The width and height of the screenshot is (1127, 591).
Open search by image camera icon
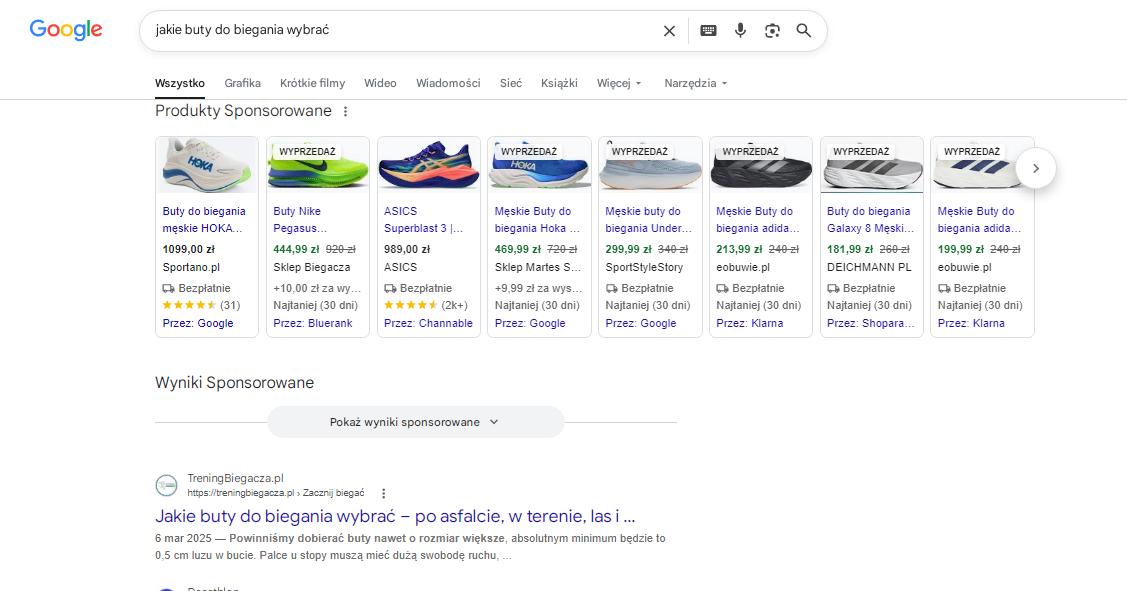click(772, 30)
